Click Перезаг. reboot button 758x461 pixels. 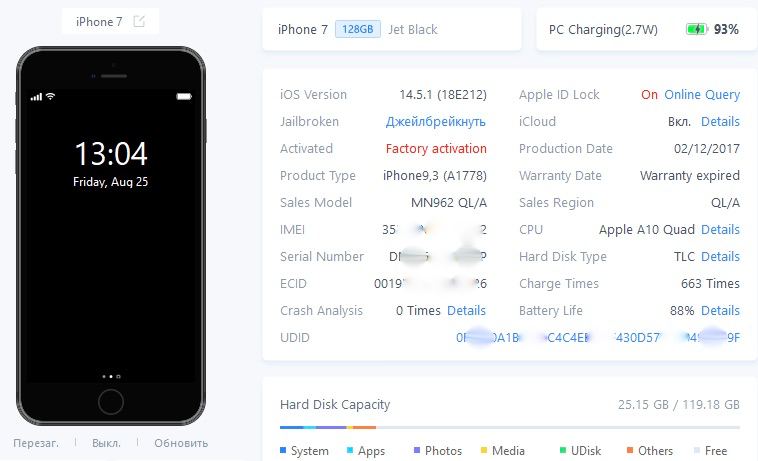[x=36, y=443]
